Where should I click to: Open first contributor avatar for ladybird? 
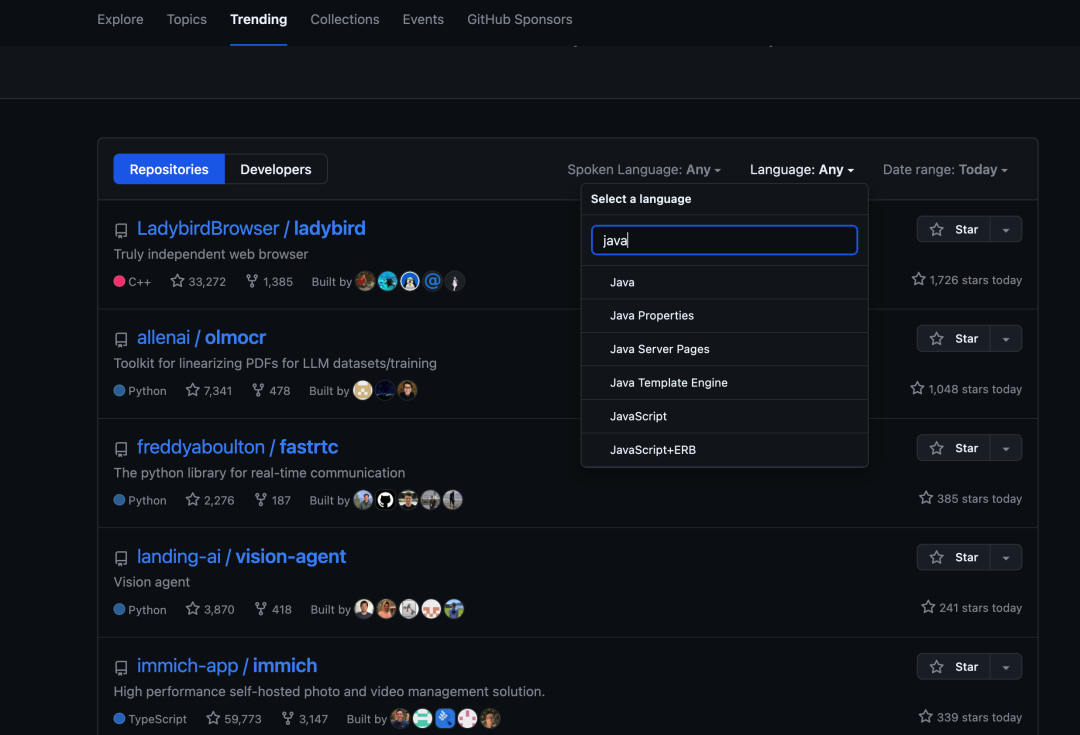365,281
